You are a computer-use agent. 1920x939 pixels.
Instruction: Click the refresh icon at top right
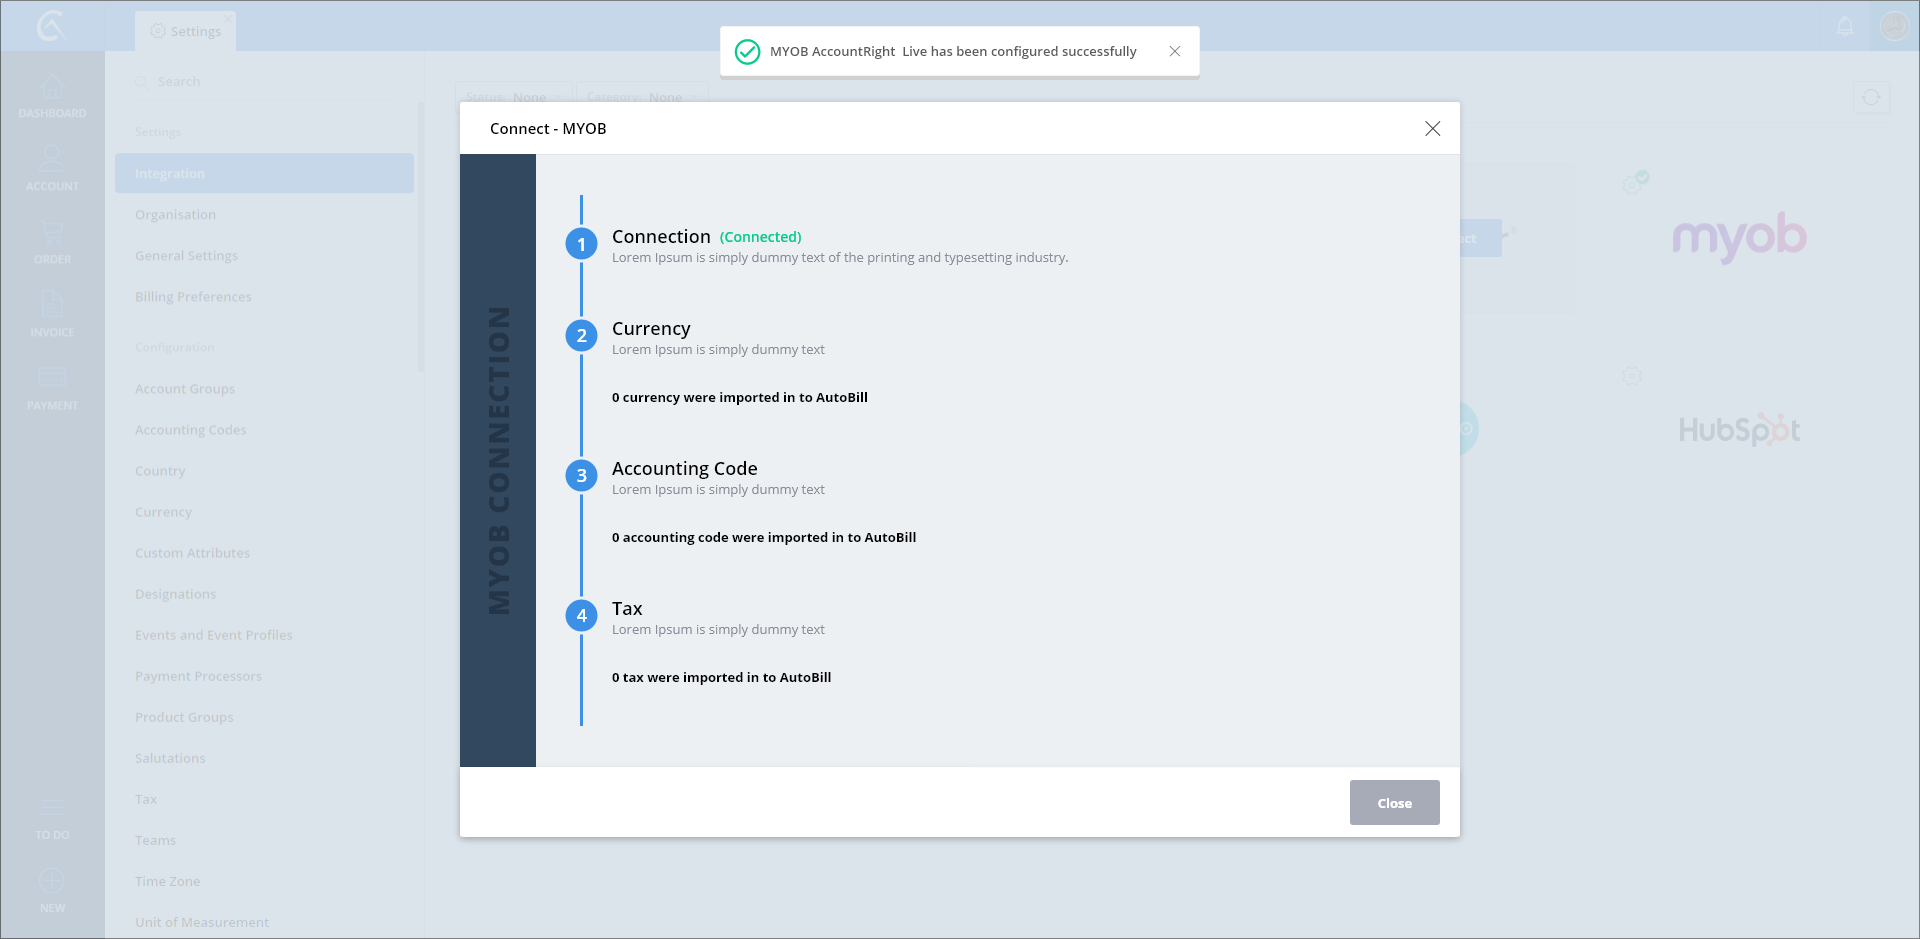tap(1871, 97)
